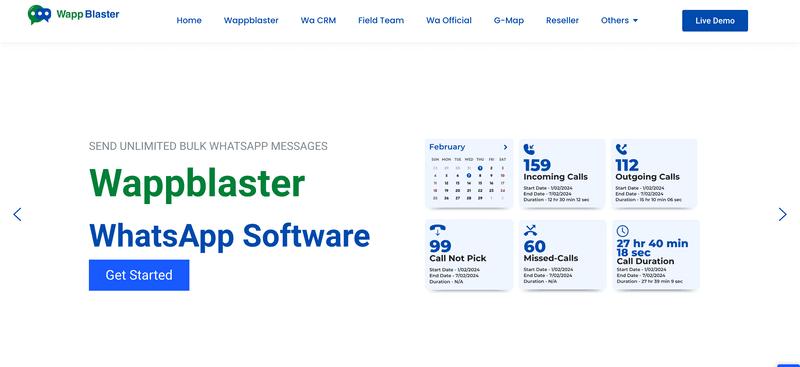Click the 159 Incoming Calls count

(537, 165)
